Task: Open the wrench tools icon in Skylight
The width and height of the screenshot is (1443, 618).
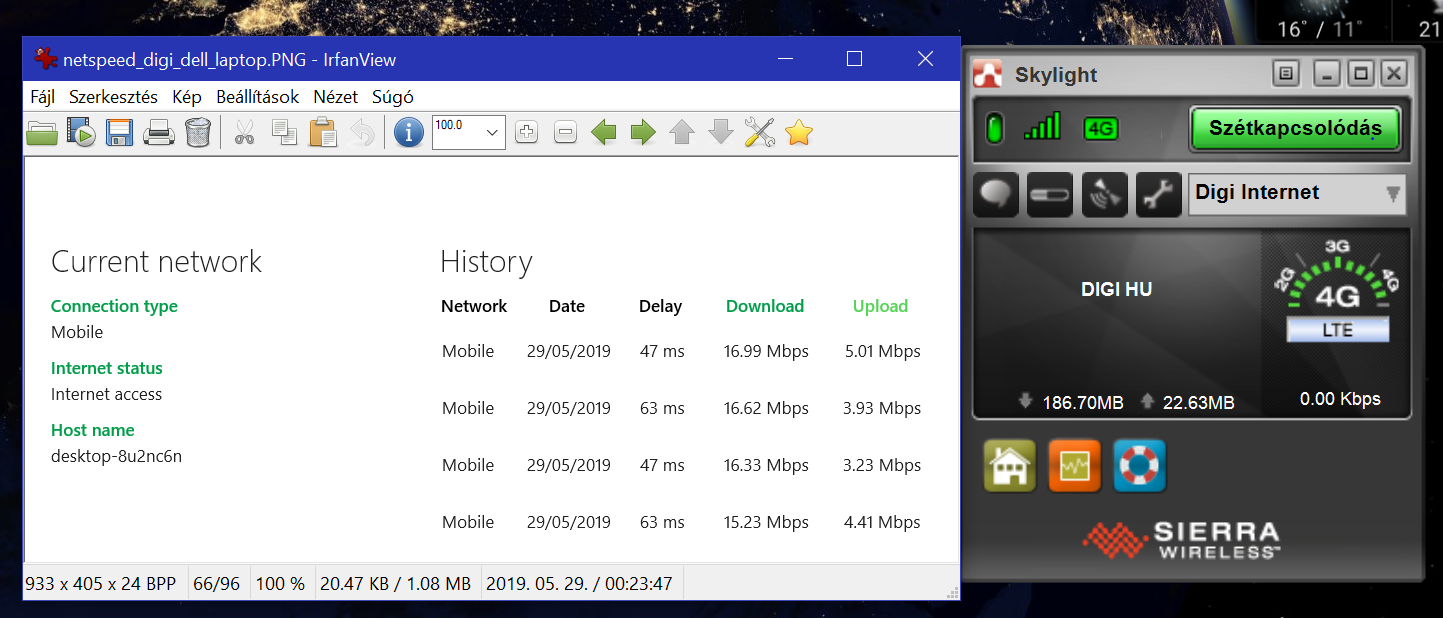Action: click(1159, 195)
